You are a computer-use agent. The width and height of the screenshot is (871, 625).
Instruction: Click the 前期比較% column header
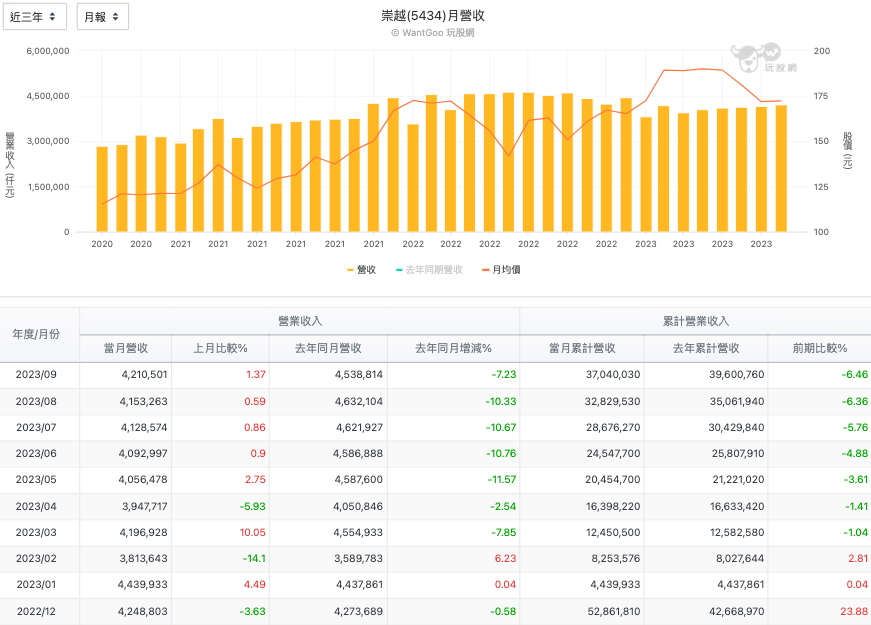(x=819, y=348)
